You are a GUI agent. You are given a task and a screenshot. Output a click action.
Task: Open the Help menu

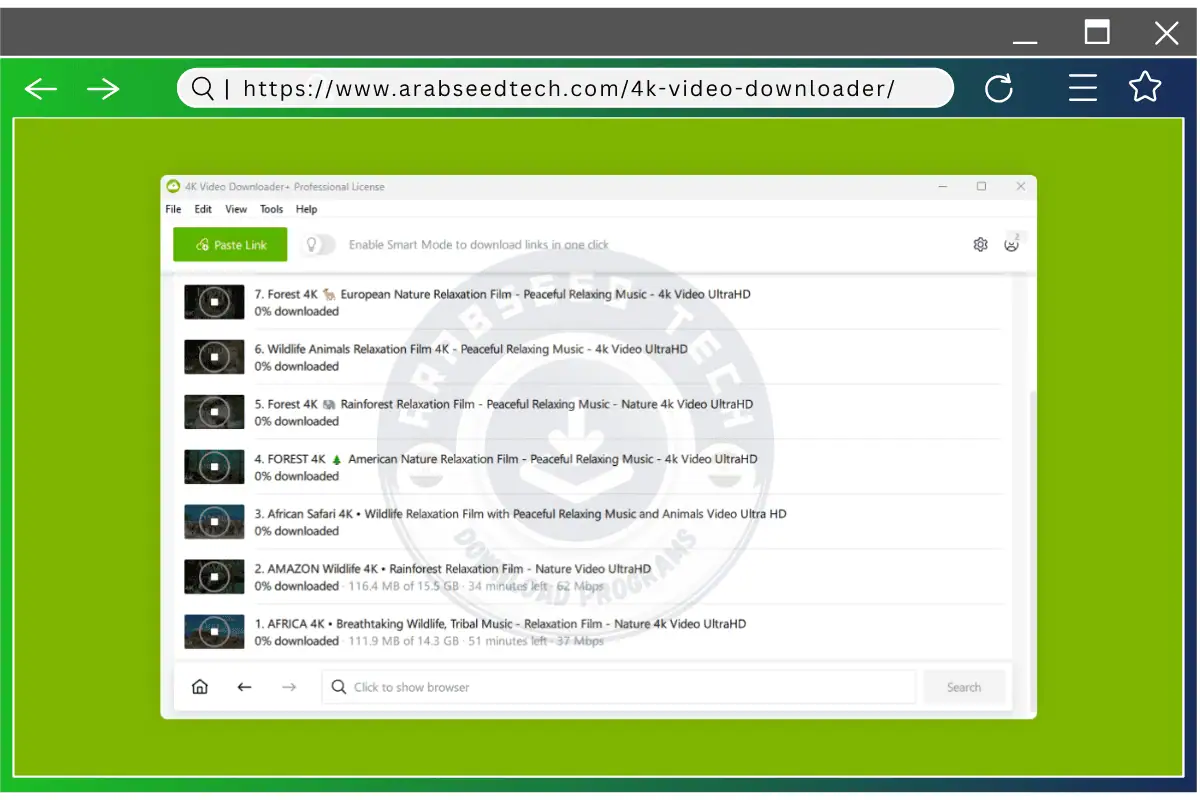tap(306, 209)
